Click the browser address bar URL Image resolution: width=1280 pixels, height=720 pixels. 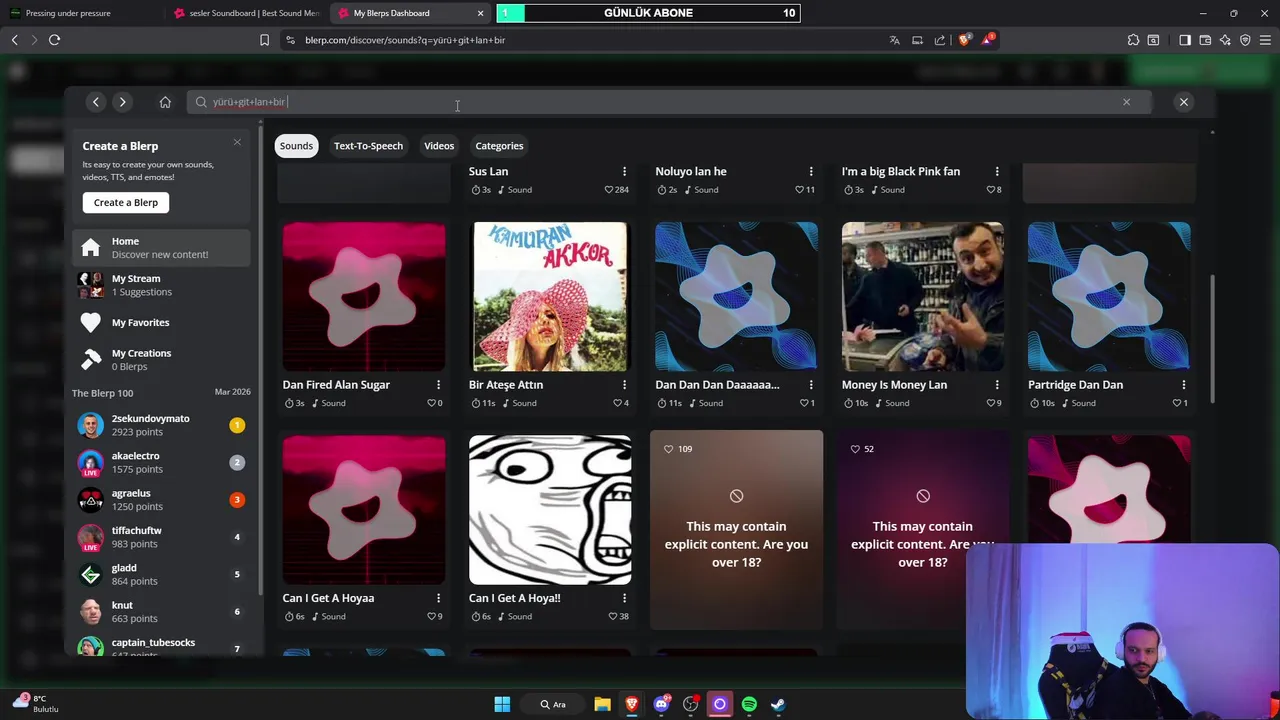405,40
